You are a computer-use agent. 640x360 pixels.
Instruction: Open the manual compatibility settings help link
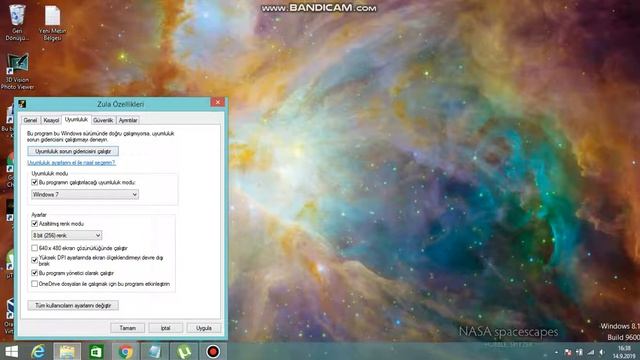click(x=71, y=162)
